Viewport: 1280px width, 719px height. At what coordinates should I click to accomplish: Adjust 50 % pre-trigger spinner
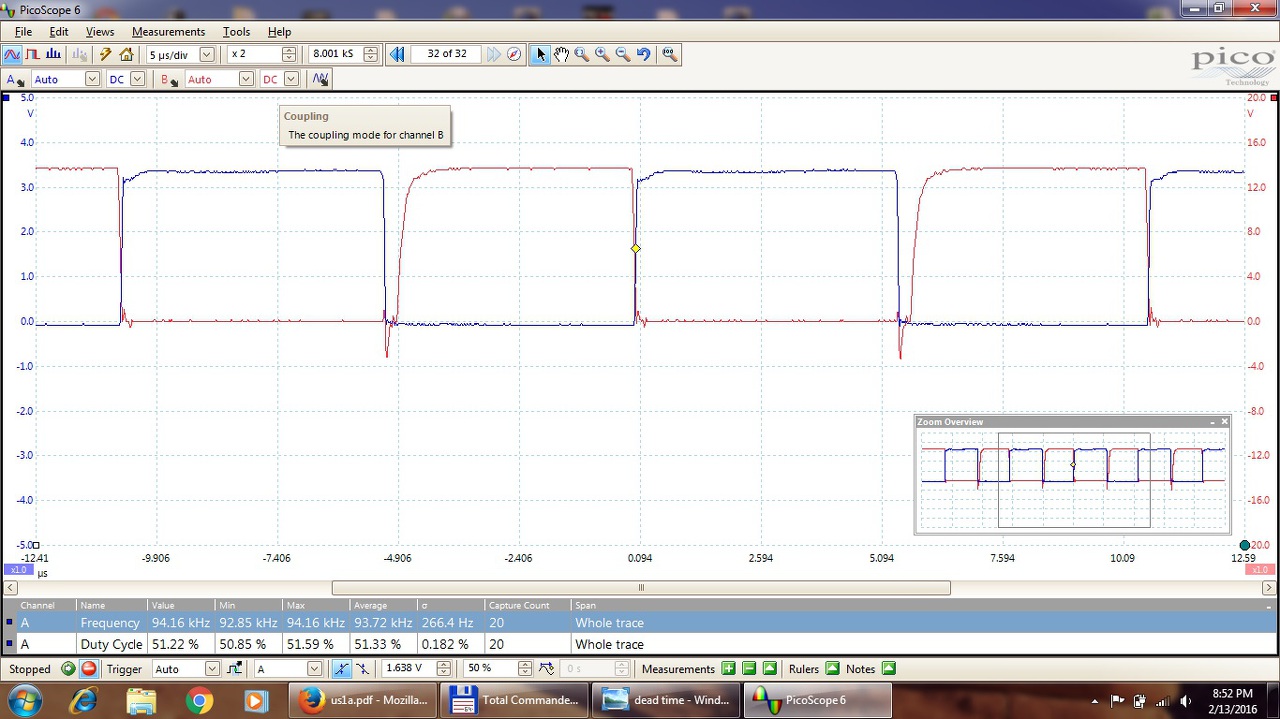[x=525, y=669]
